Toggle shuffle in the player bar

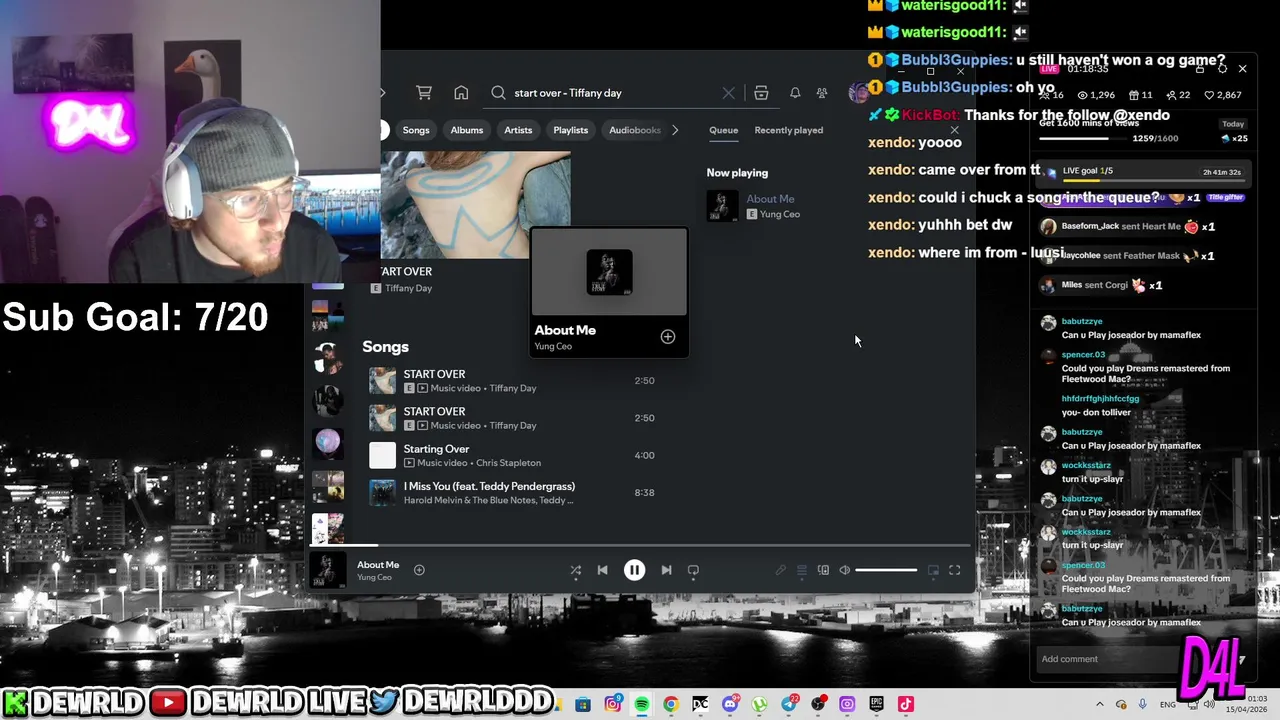click(575, 570)
